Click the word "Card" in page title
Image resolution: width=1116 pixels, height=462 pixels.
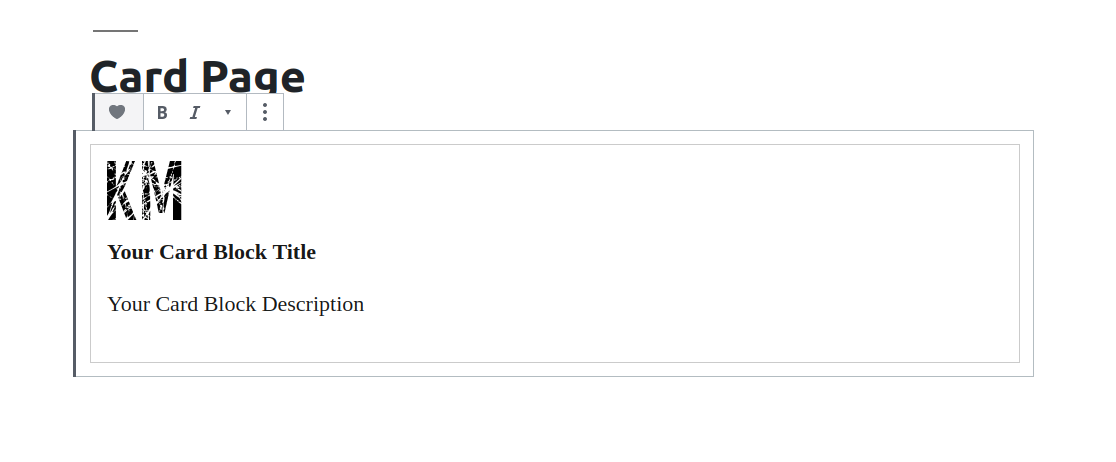tap(138, 76)
